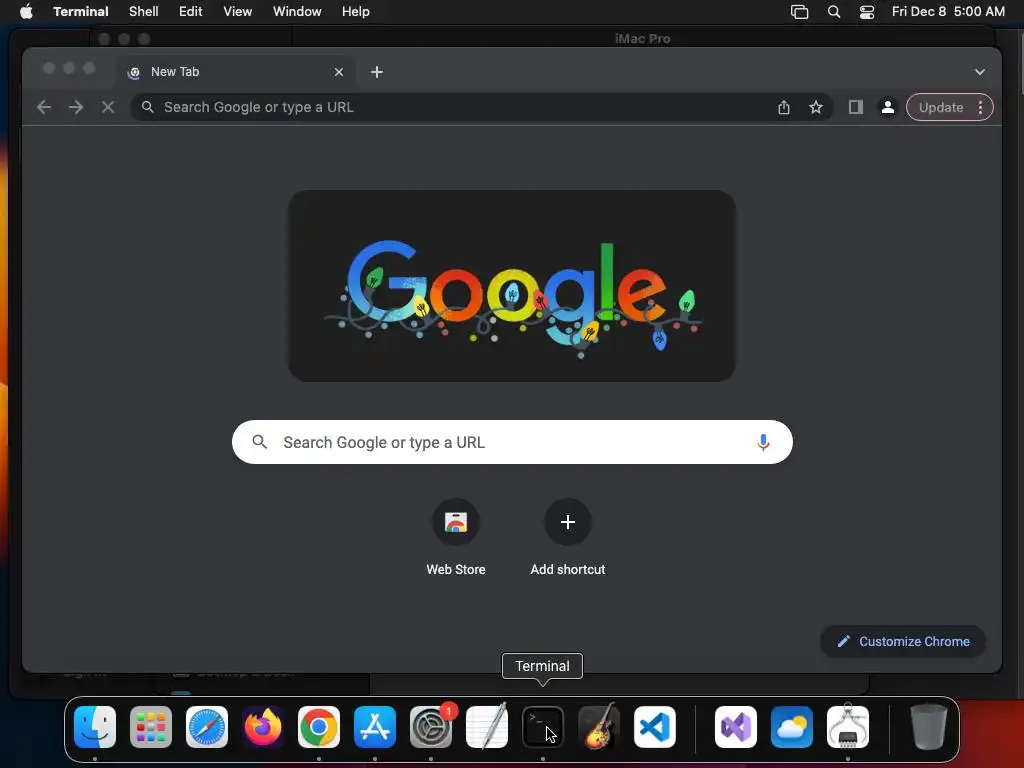The width and height of the screenshot is (1024, 768).
Task: Expand the tab search chevron
Action: [980, 72]
